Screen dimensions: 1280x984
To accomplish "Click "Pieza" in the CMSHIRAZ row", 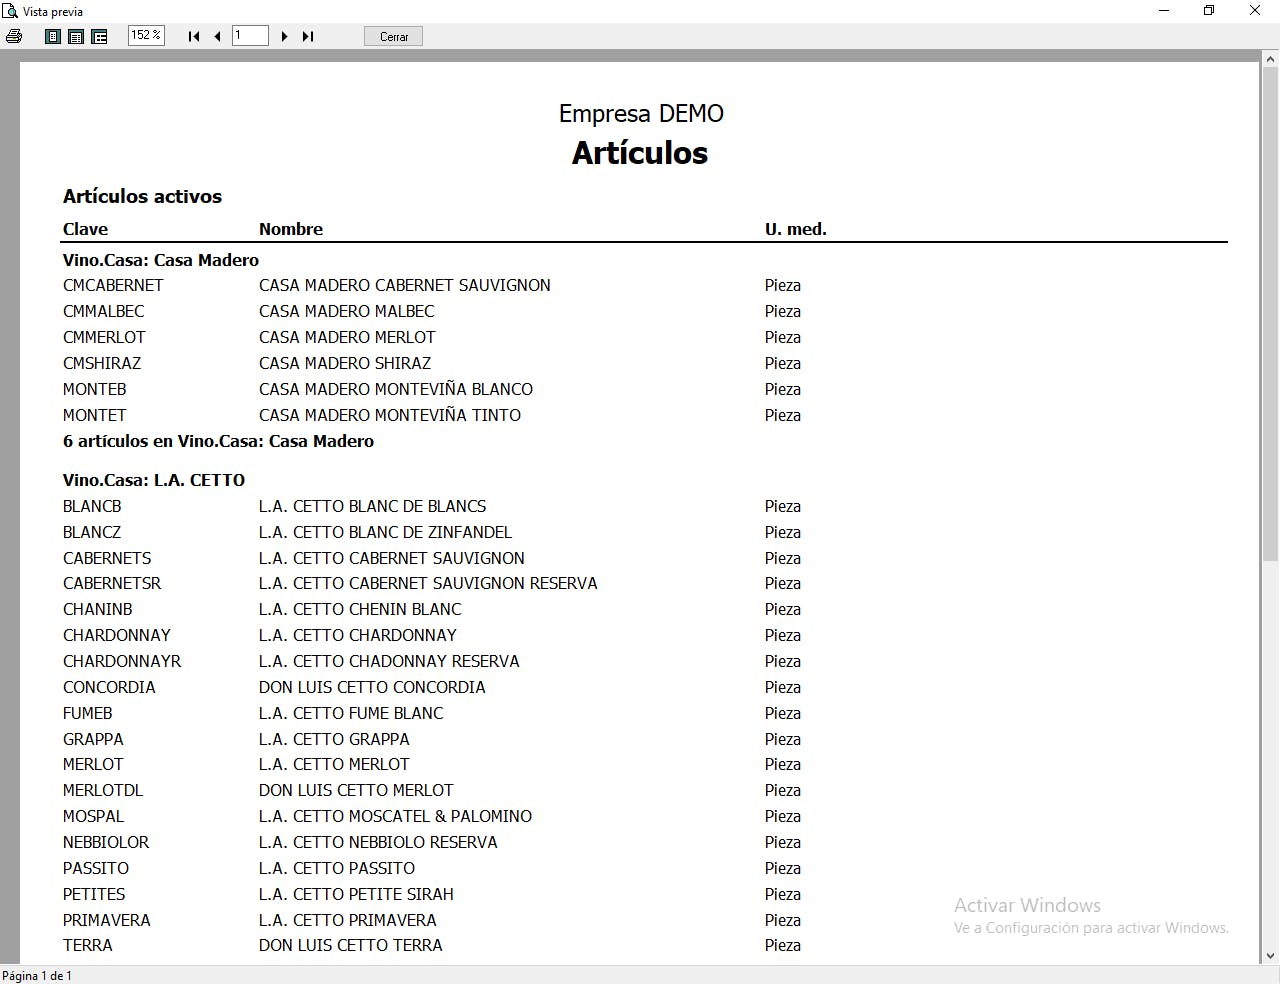I will point(783,363).
